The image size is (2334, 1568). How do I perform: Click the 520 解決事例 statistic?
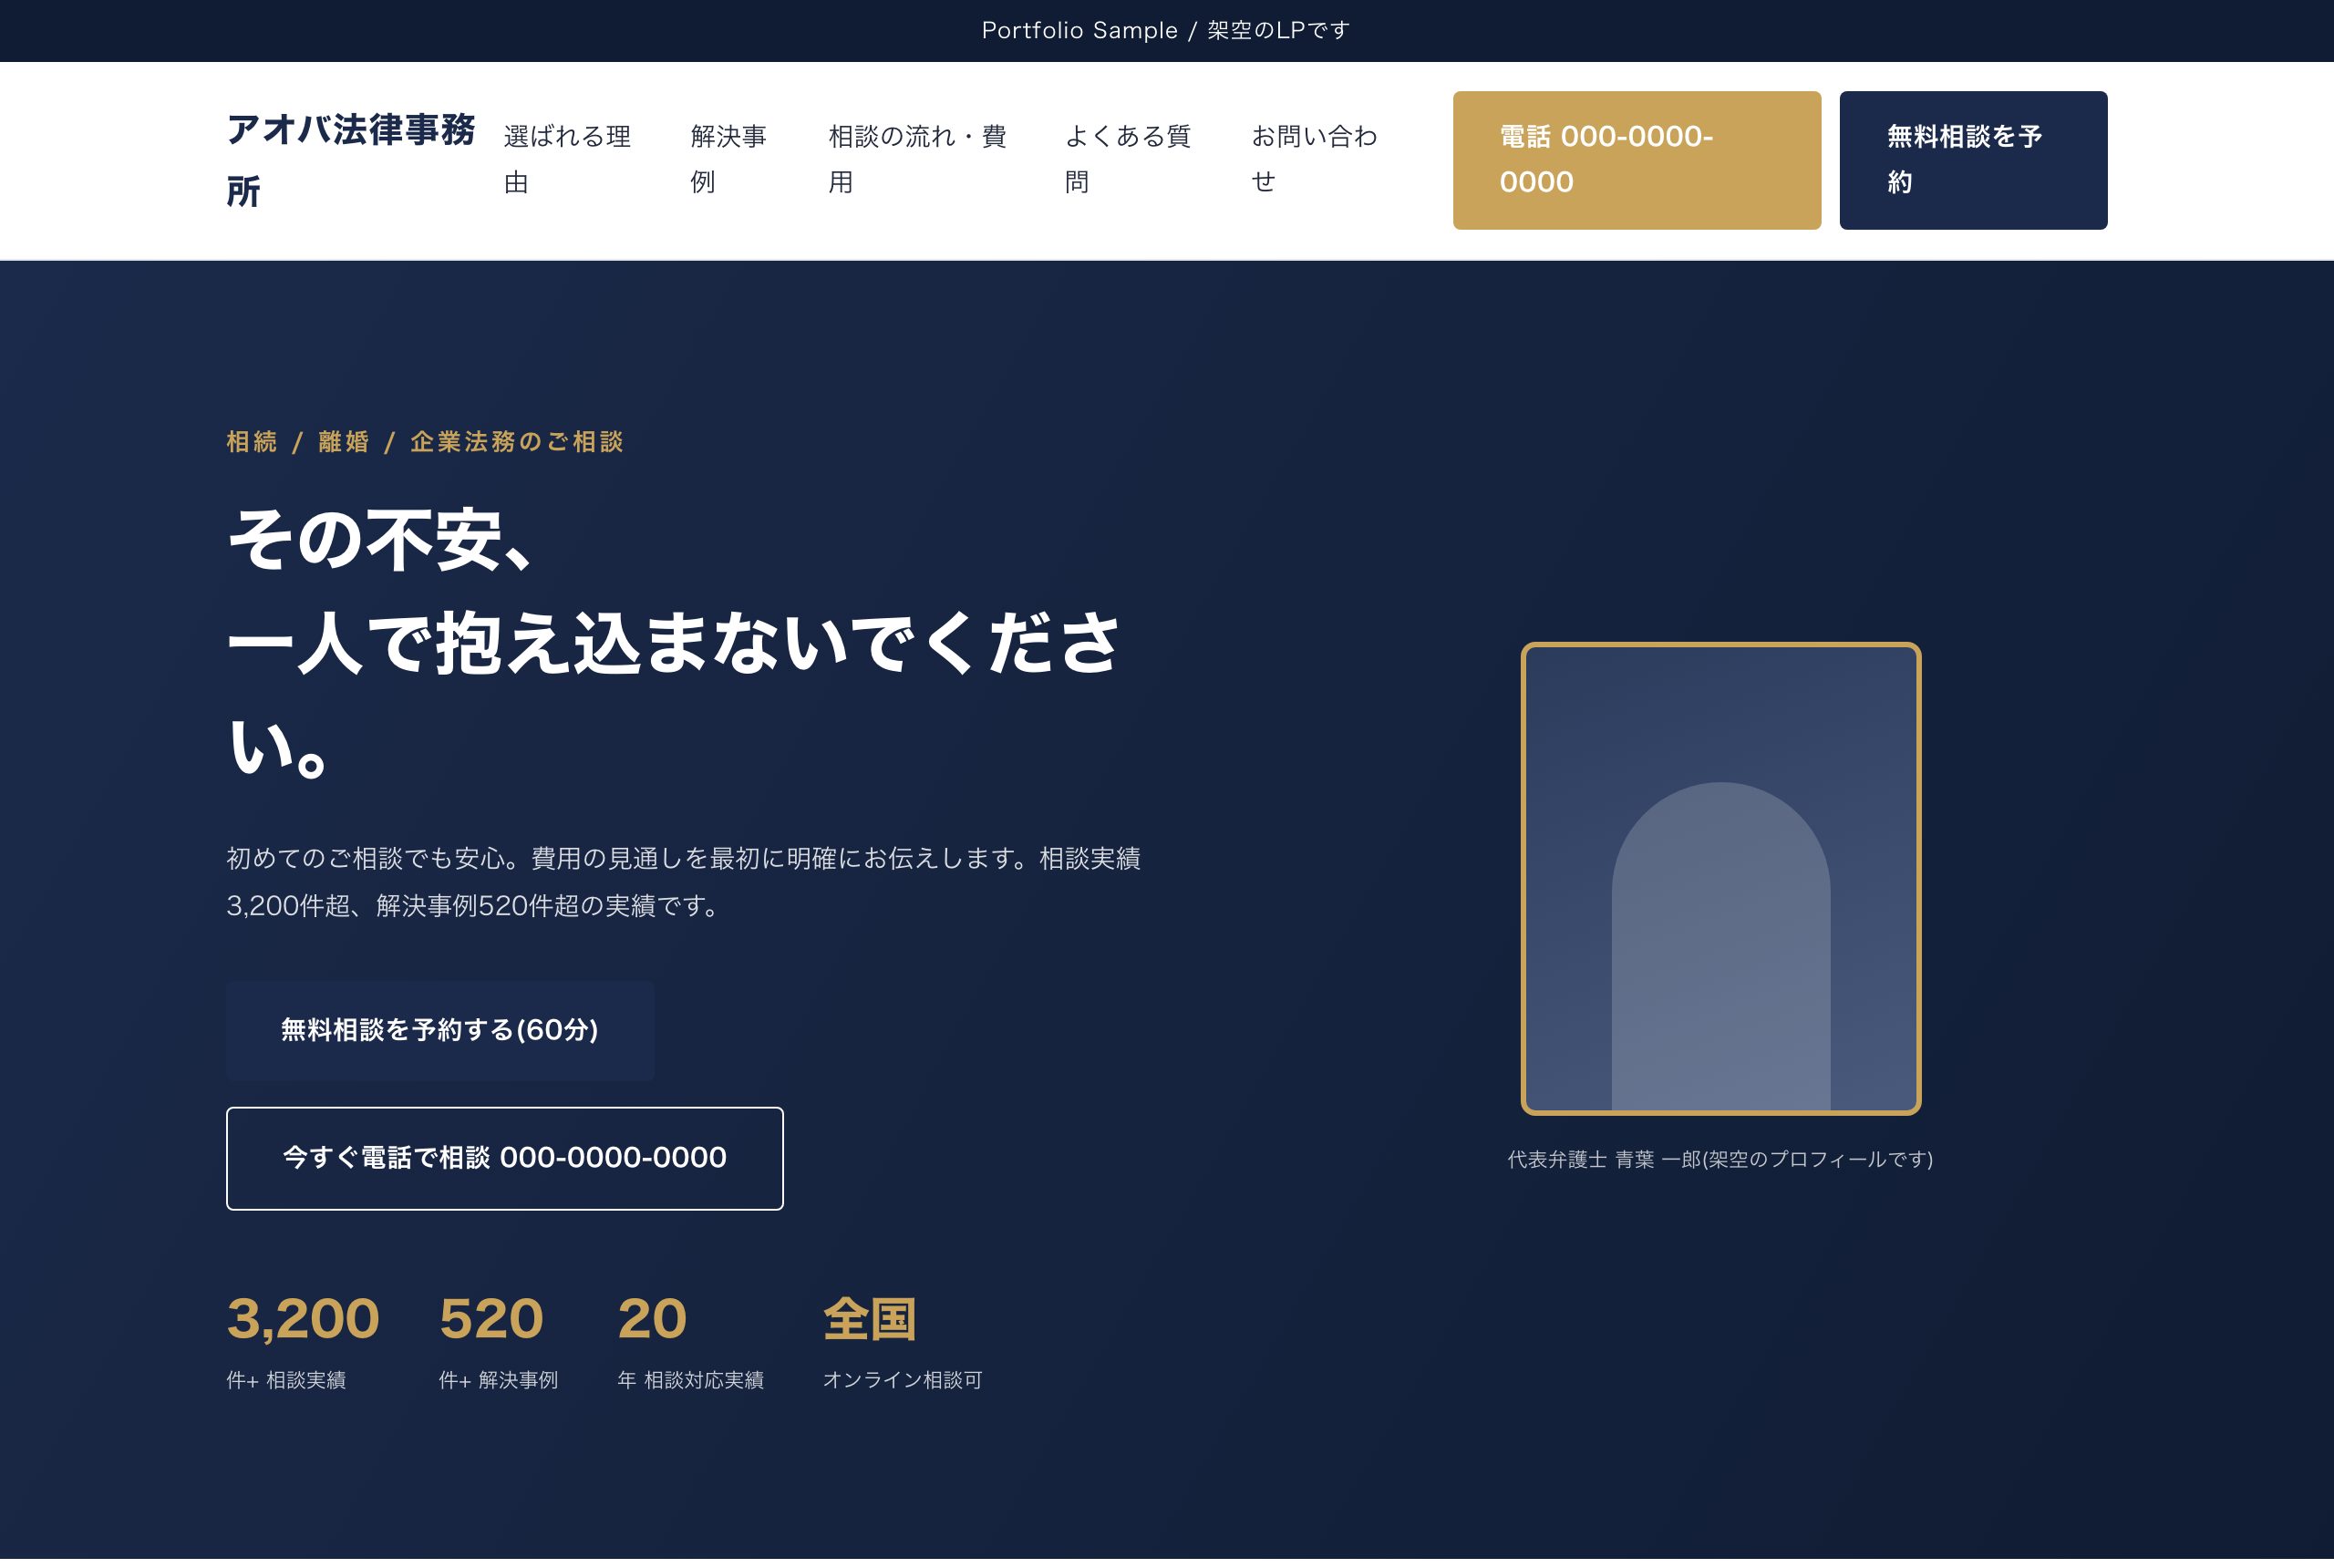click(498, 1341)
